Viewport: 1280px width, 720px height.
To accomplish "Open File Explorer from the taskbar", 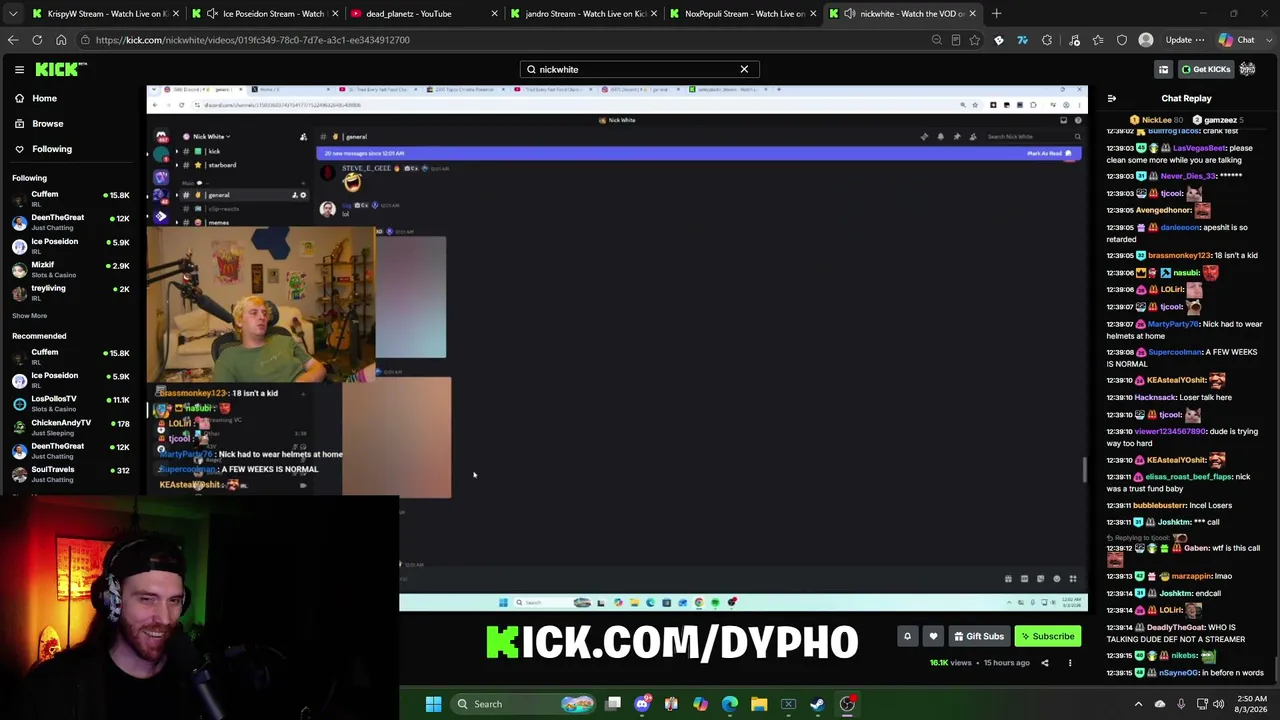I will pyautogui.click(x=759, y=704).
